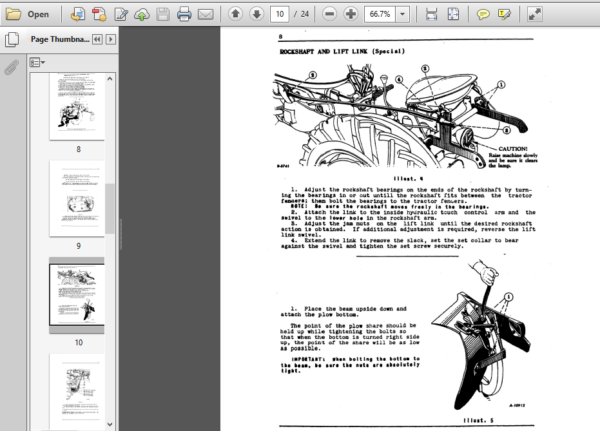Click the thumbnail label '9'

(x=78, y=246)
